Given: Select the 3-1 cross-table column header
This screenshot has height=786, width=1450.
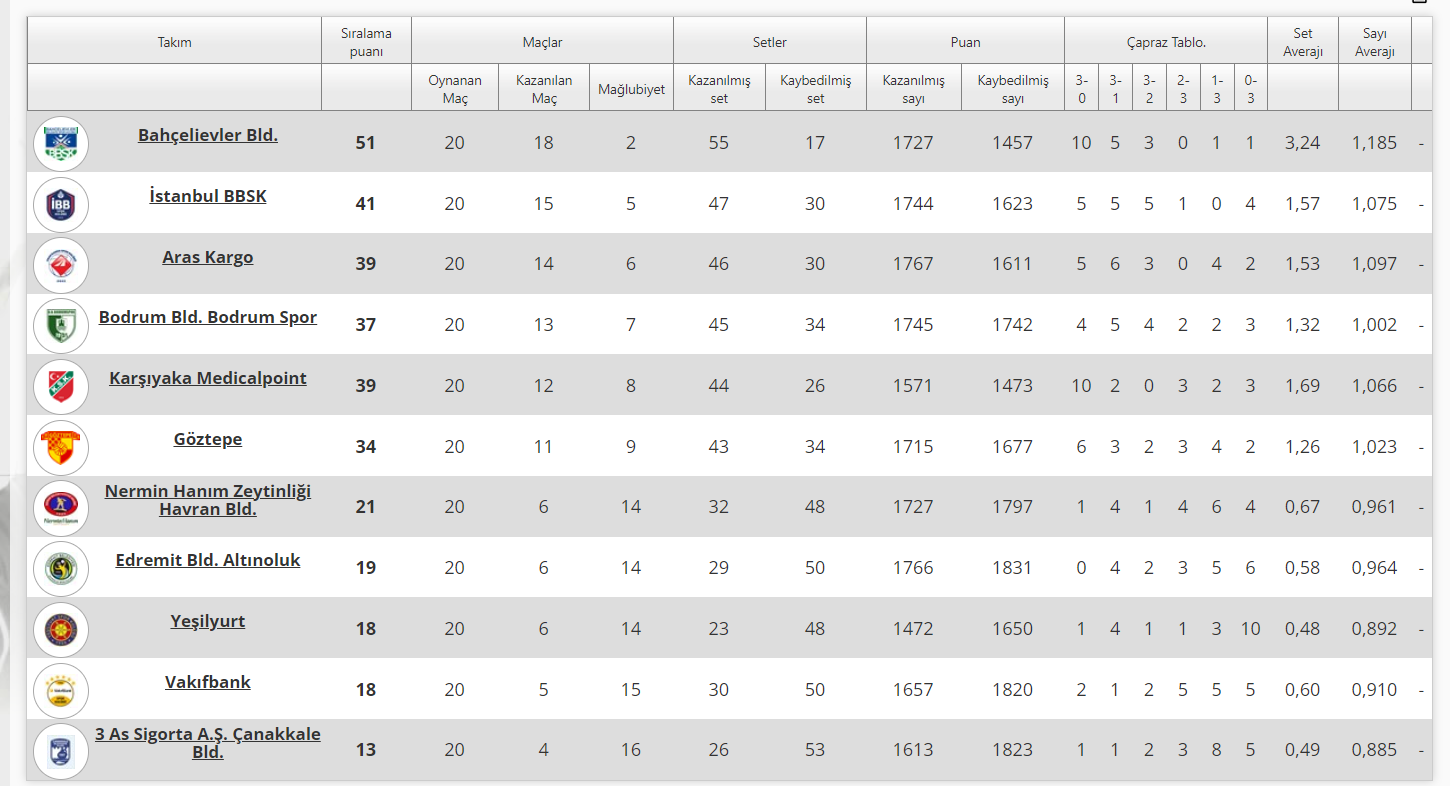Looking at the screenshot, I should (x=1115, y=88).
